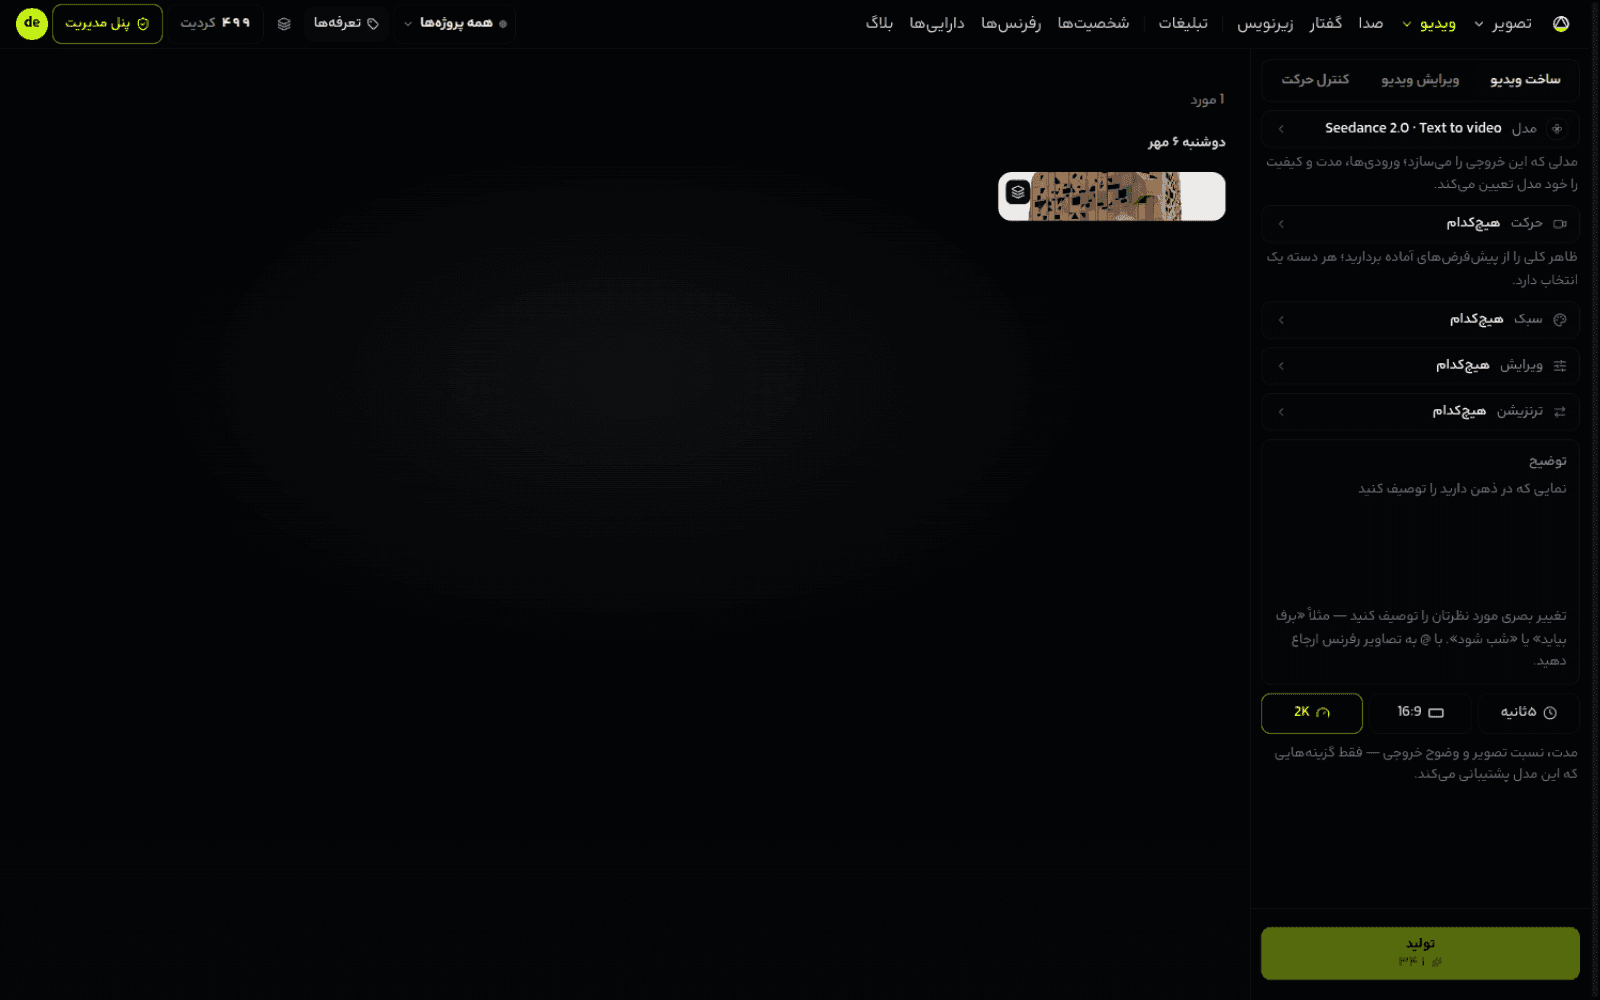Click the green تولید generate button

tap(1420, 953)
